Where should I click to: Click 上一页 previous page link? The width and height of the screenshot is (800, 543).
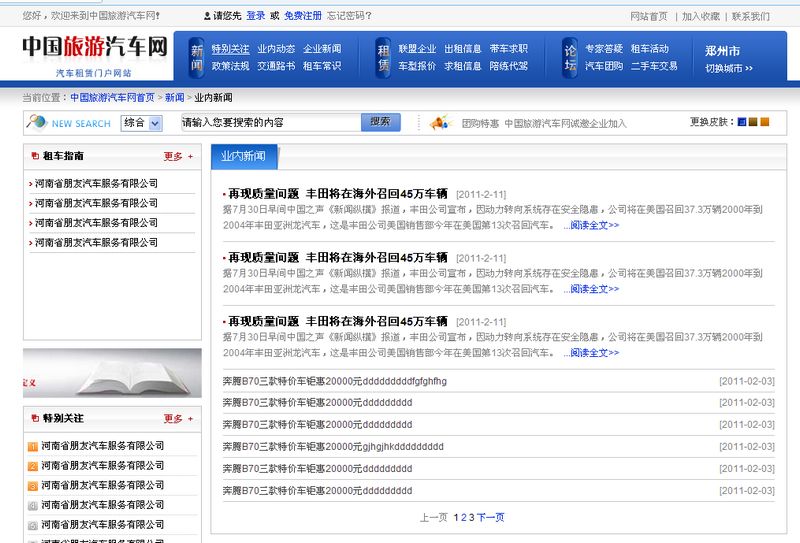[x=434, y=517]
